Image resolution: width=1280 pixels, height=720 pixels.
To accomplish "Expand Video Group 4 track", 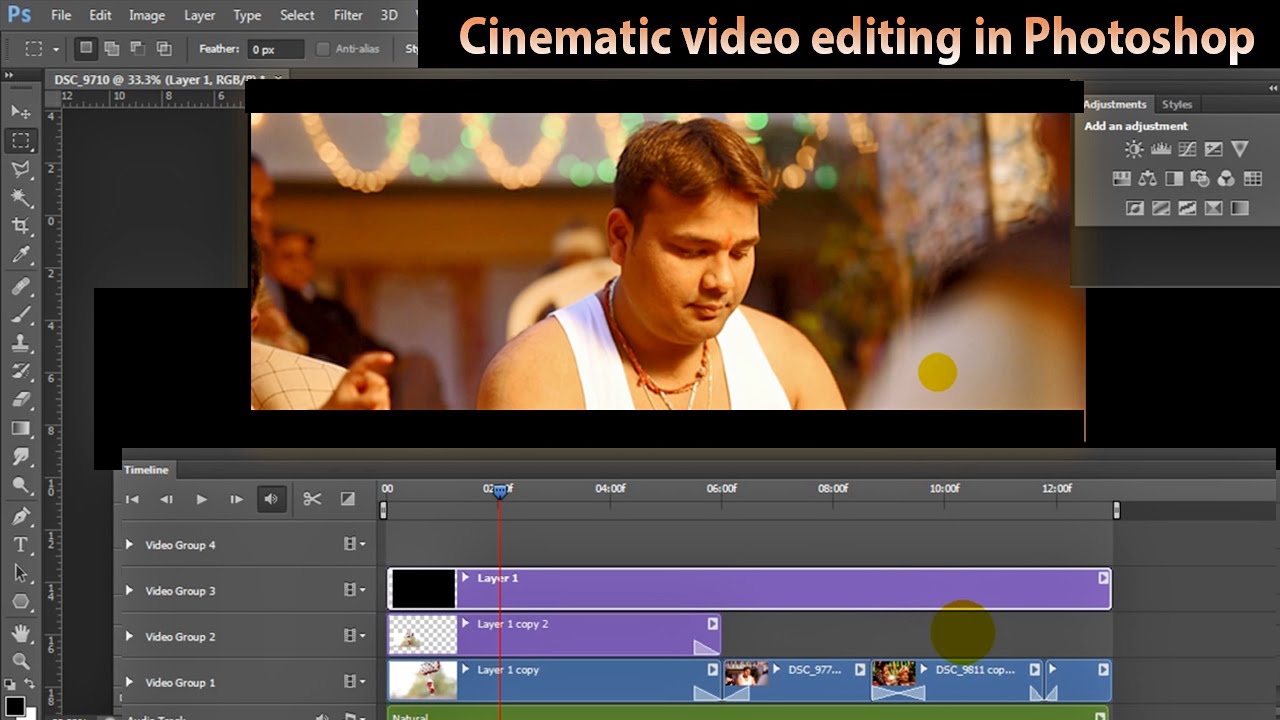I will [129, 545].
